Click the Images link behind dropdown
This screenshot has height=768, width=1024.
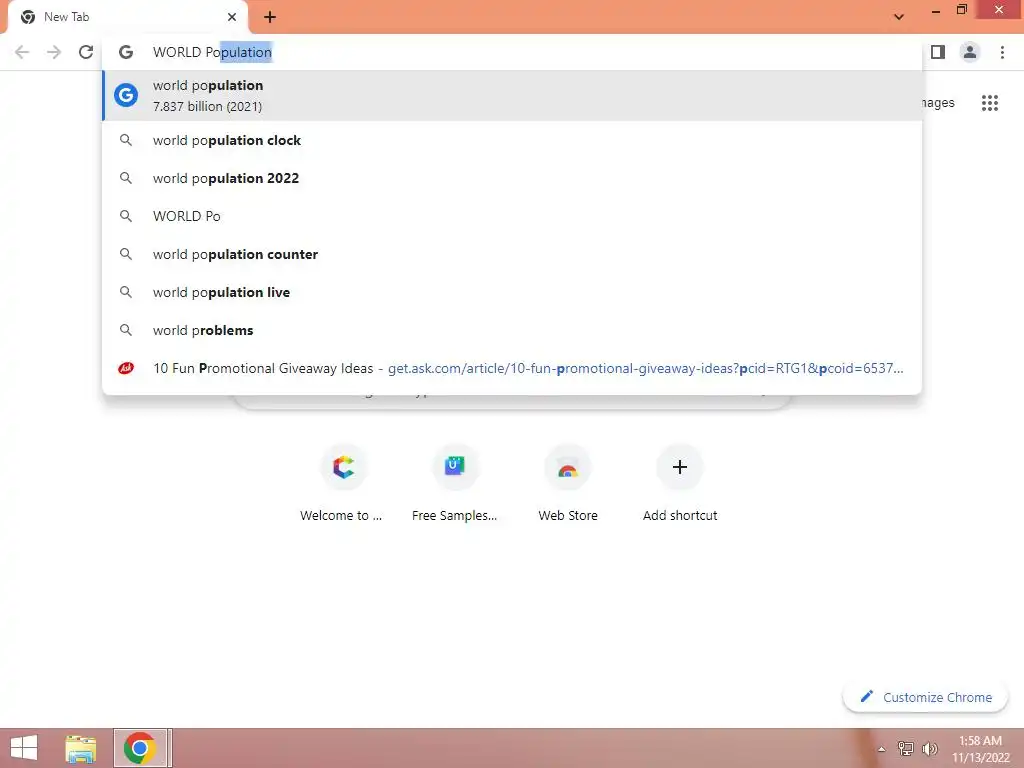click(938, 103)
